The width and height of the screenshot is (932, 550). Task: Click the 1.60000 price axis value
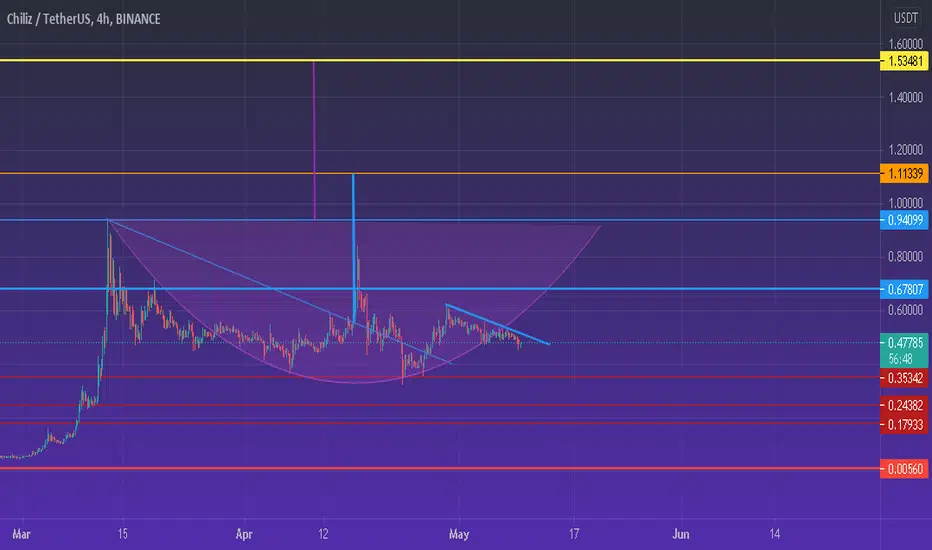[905, 44]
